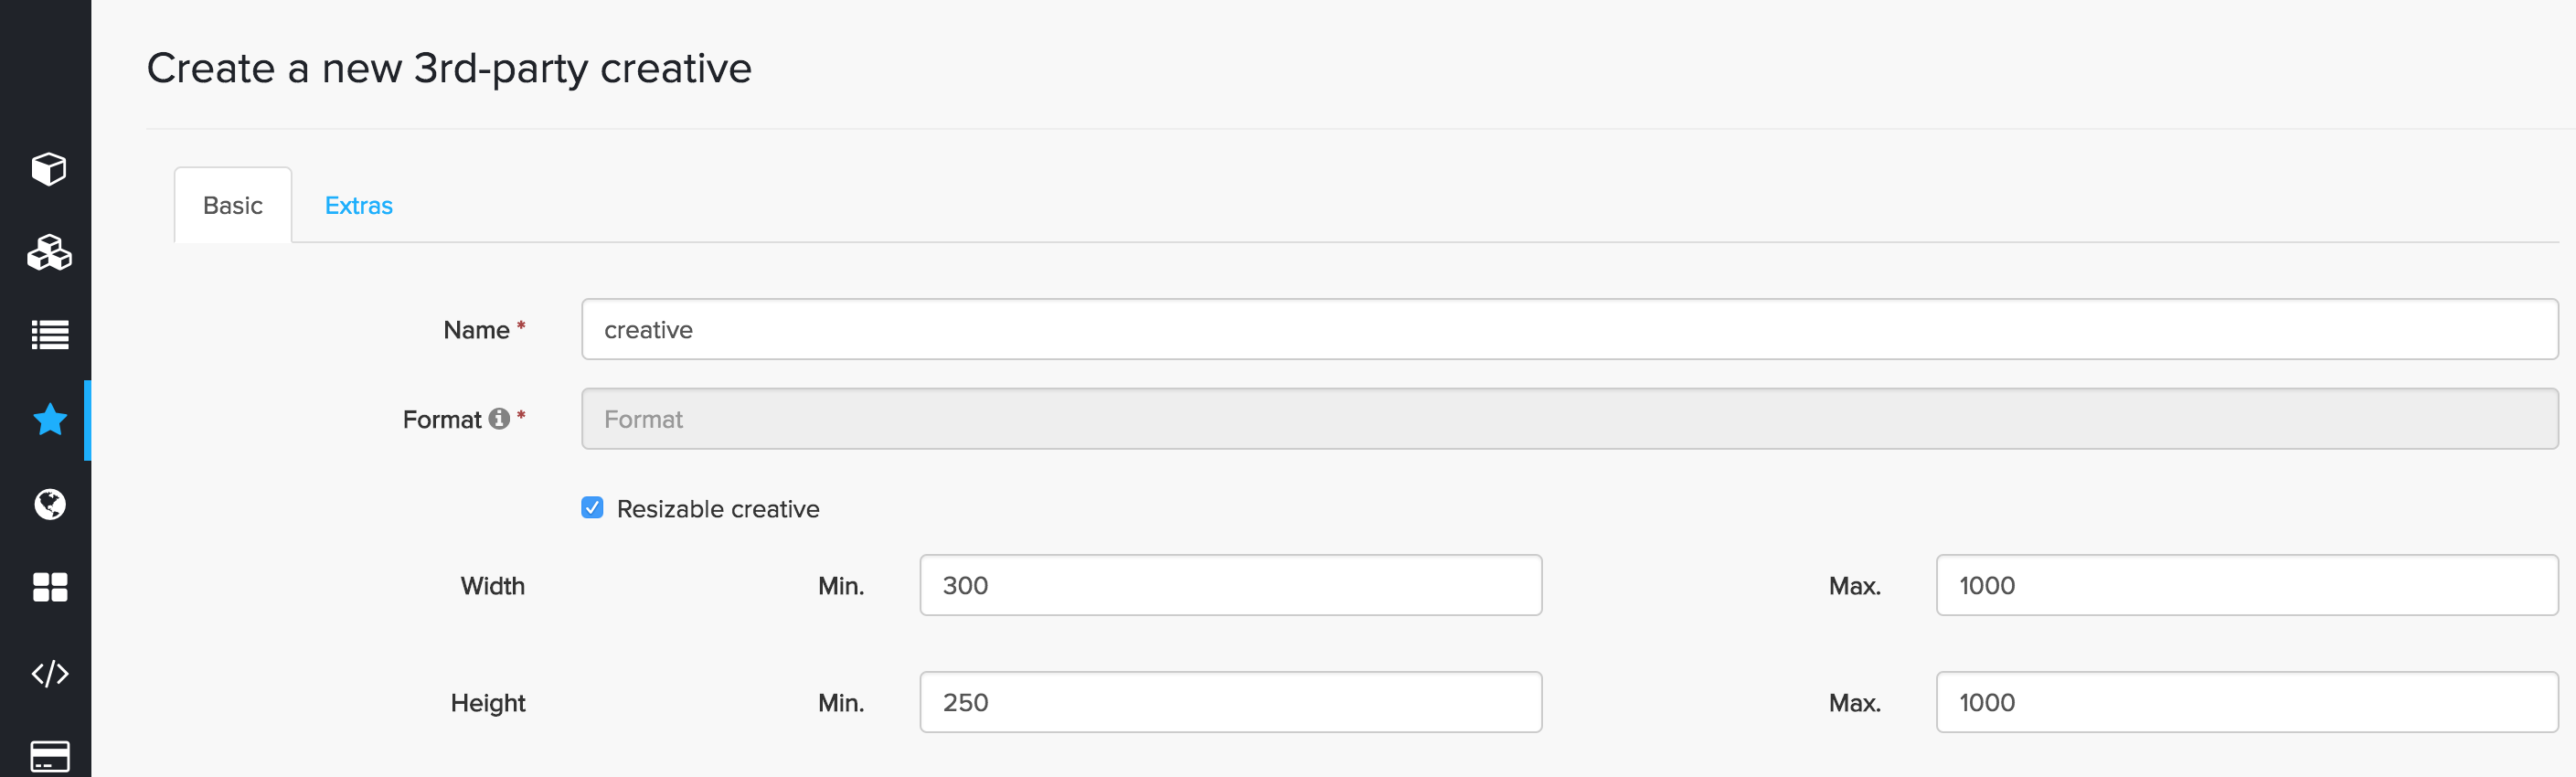
Task: Switch to the Basic tab
Action: pos(233,206)
